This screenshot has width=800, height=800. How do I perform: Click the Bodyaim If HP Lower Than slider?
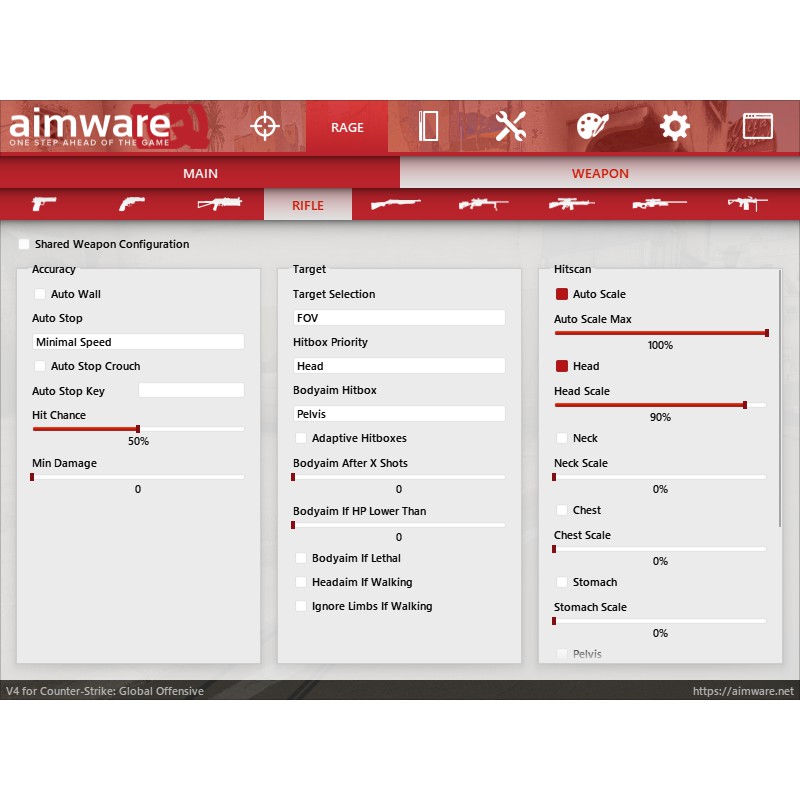point(399,525)
